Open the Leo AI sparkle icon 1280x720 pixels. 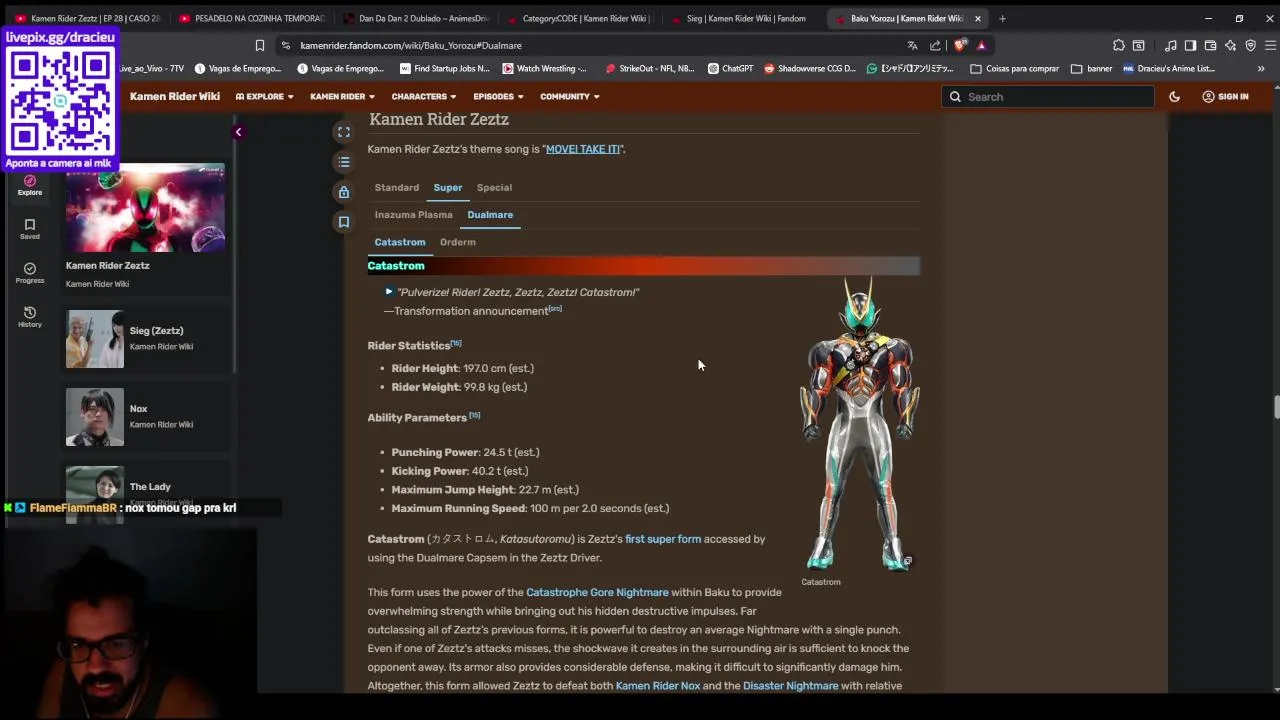point(1230,45)
